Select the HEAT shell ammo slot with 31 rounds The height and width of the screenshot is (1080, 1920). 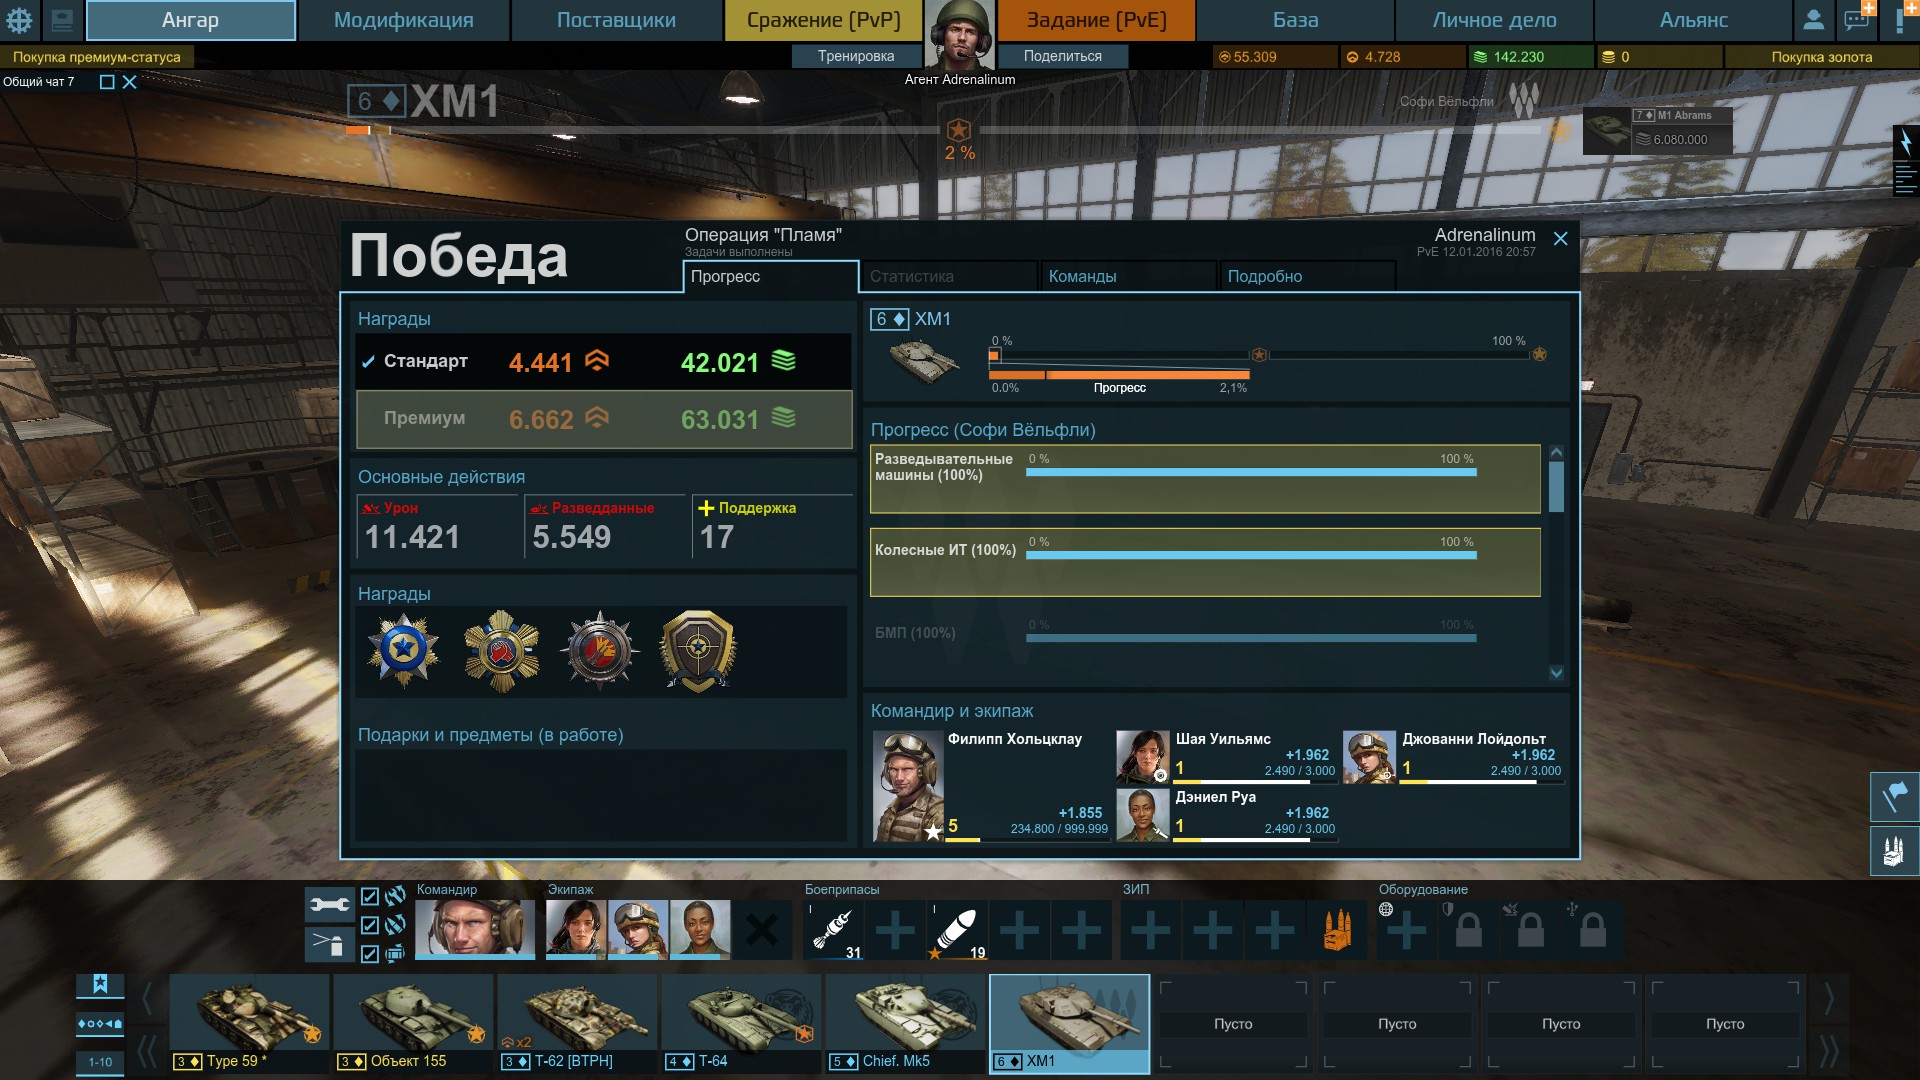click(834, 930)
